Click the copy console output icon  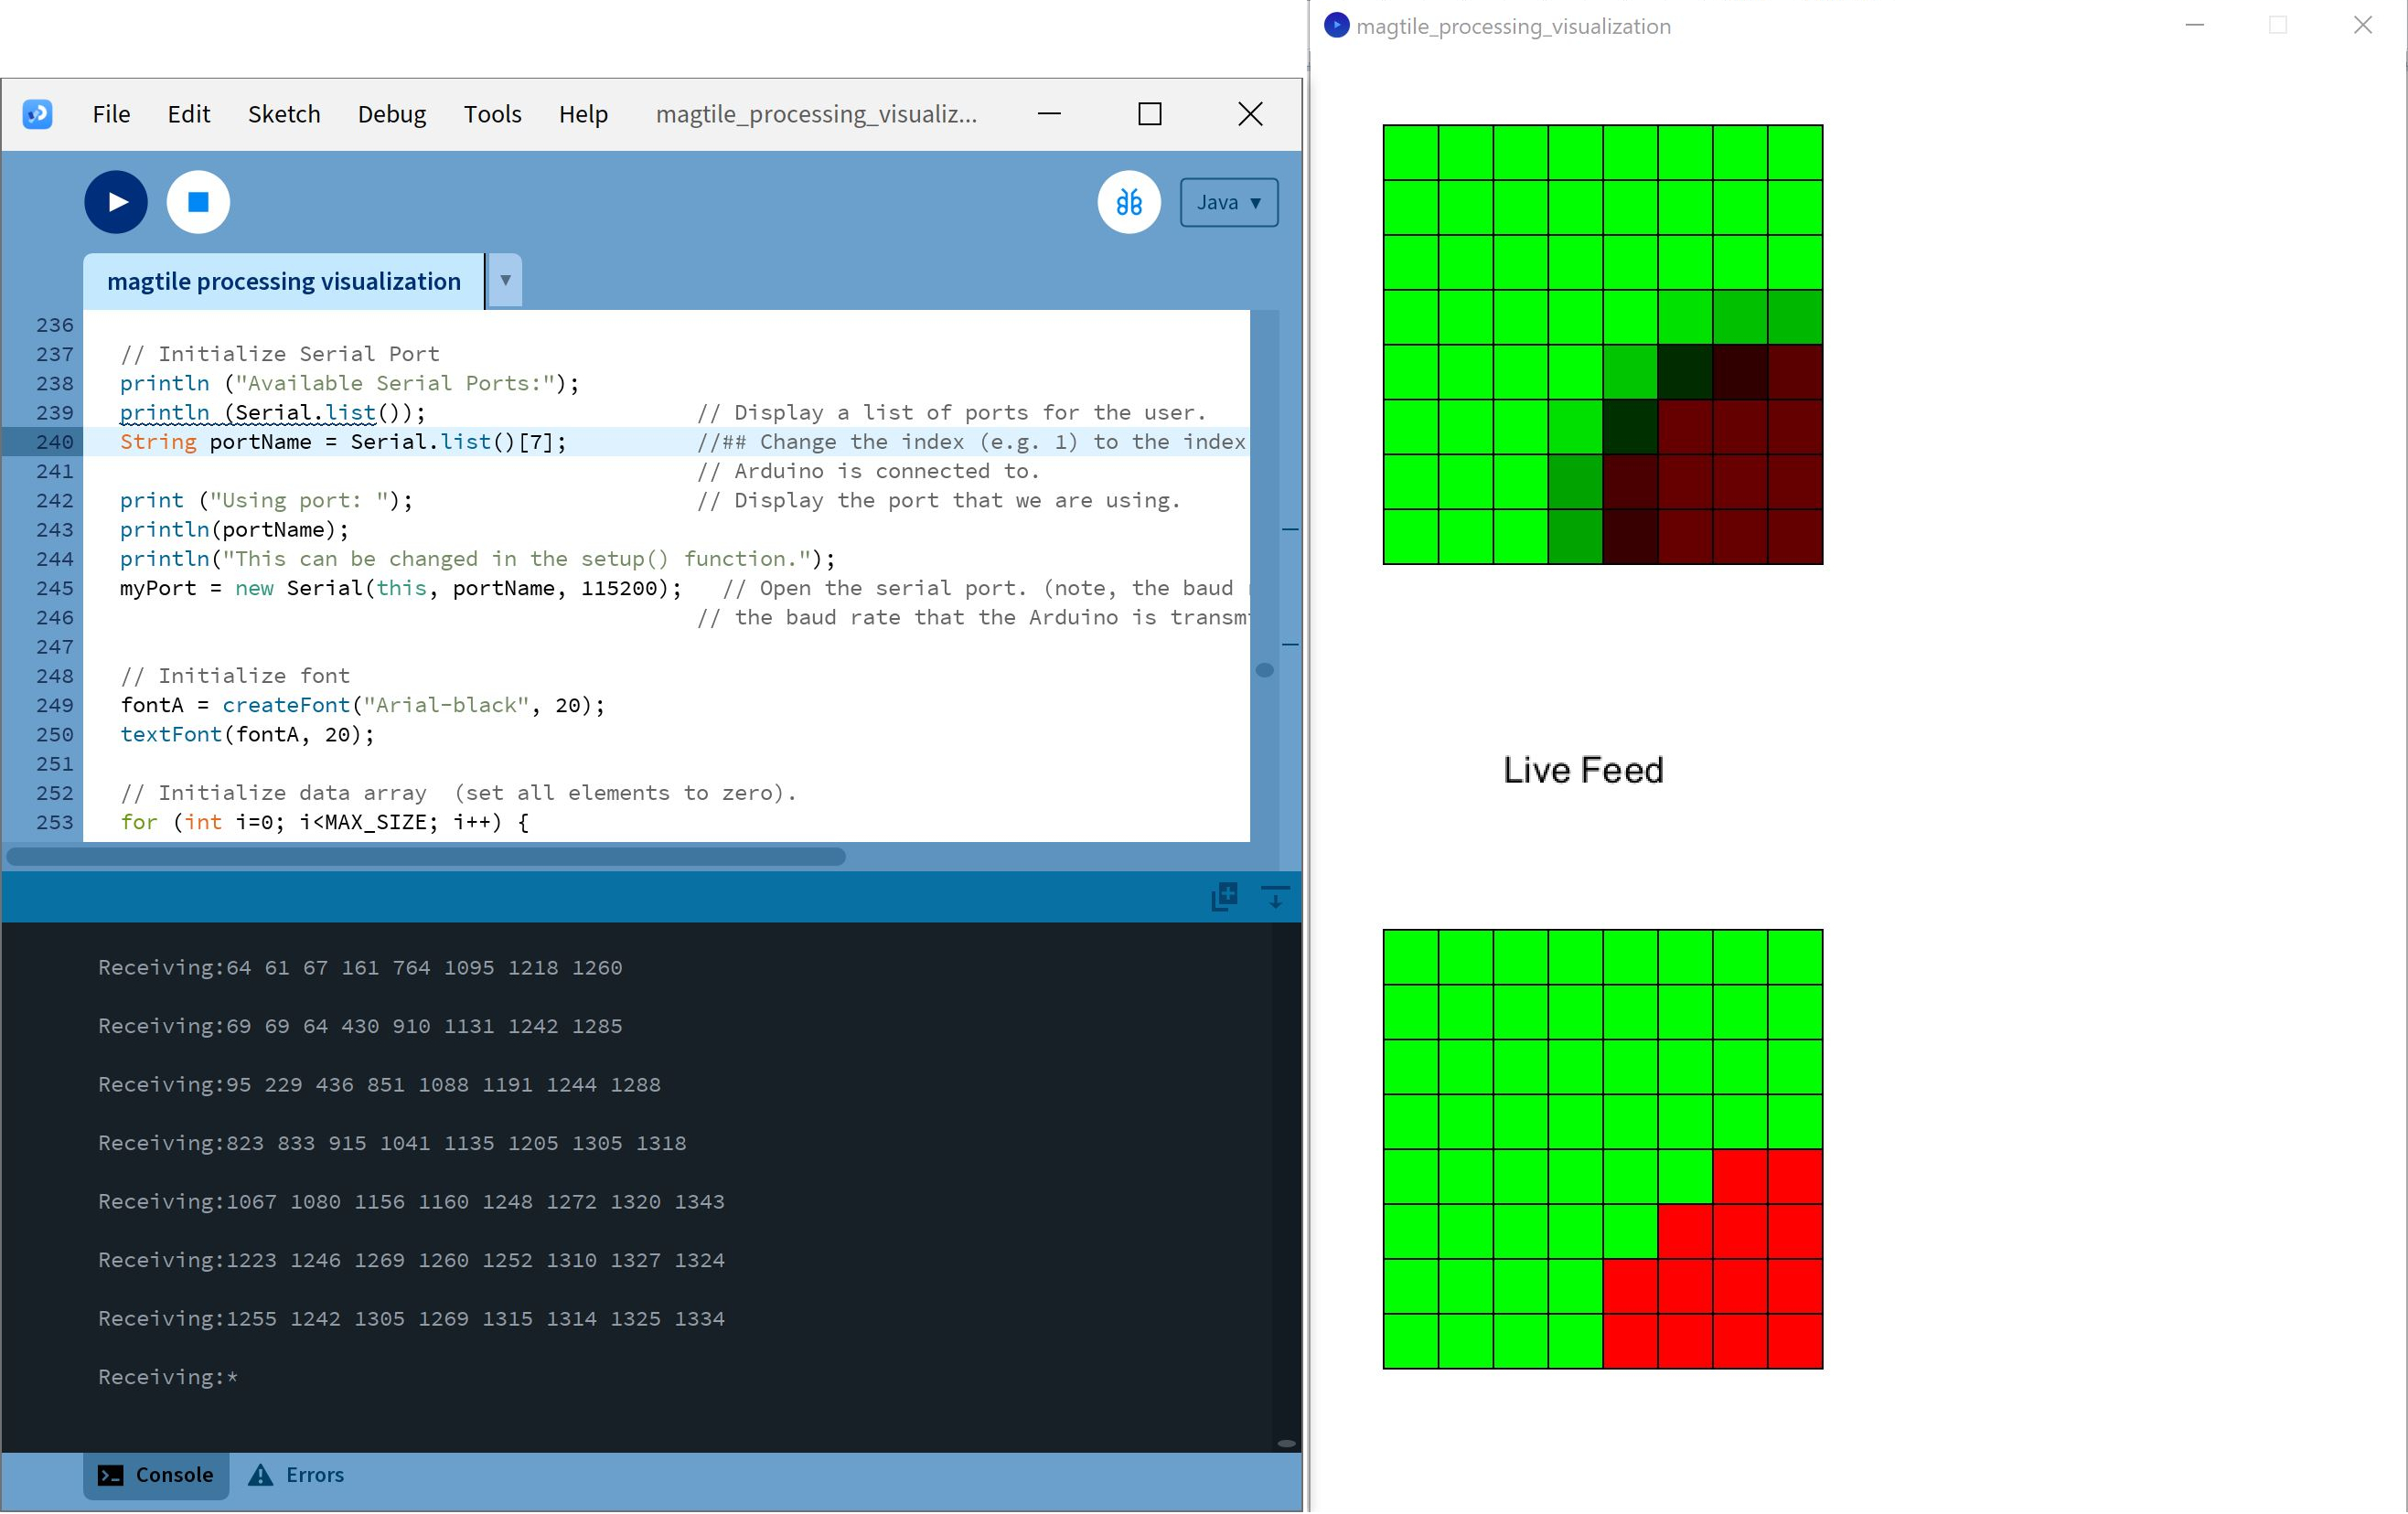point(1224,897)
